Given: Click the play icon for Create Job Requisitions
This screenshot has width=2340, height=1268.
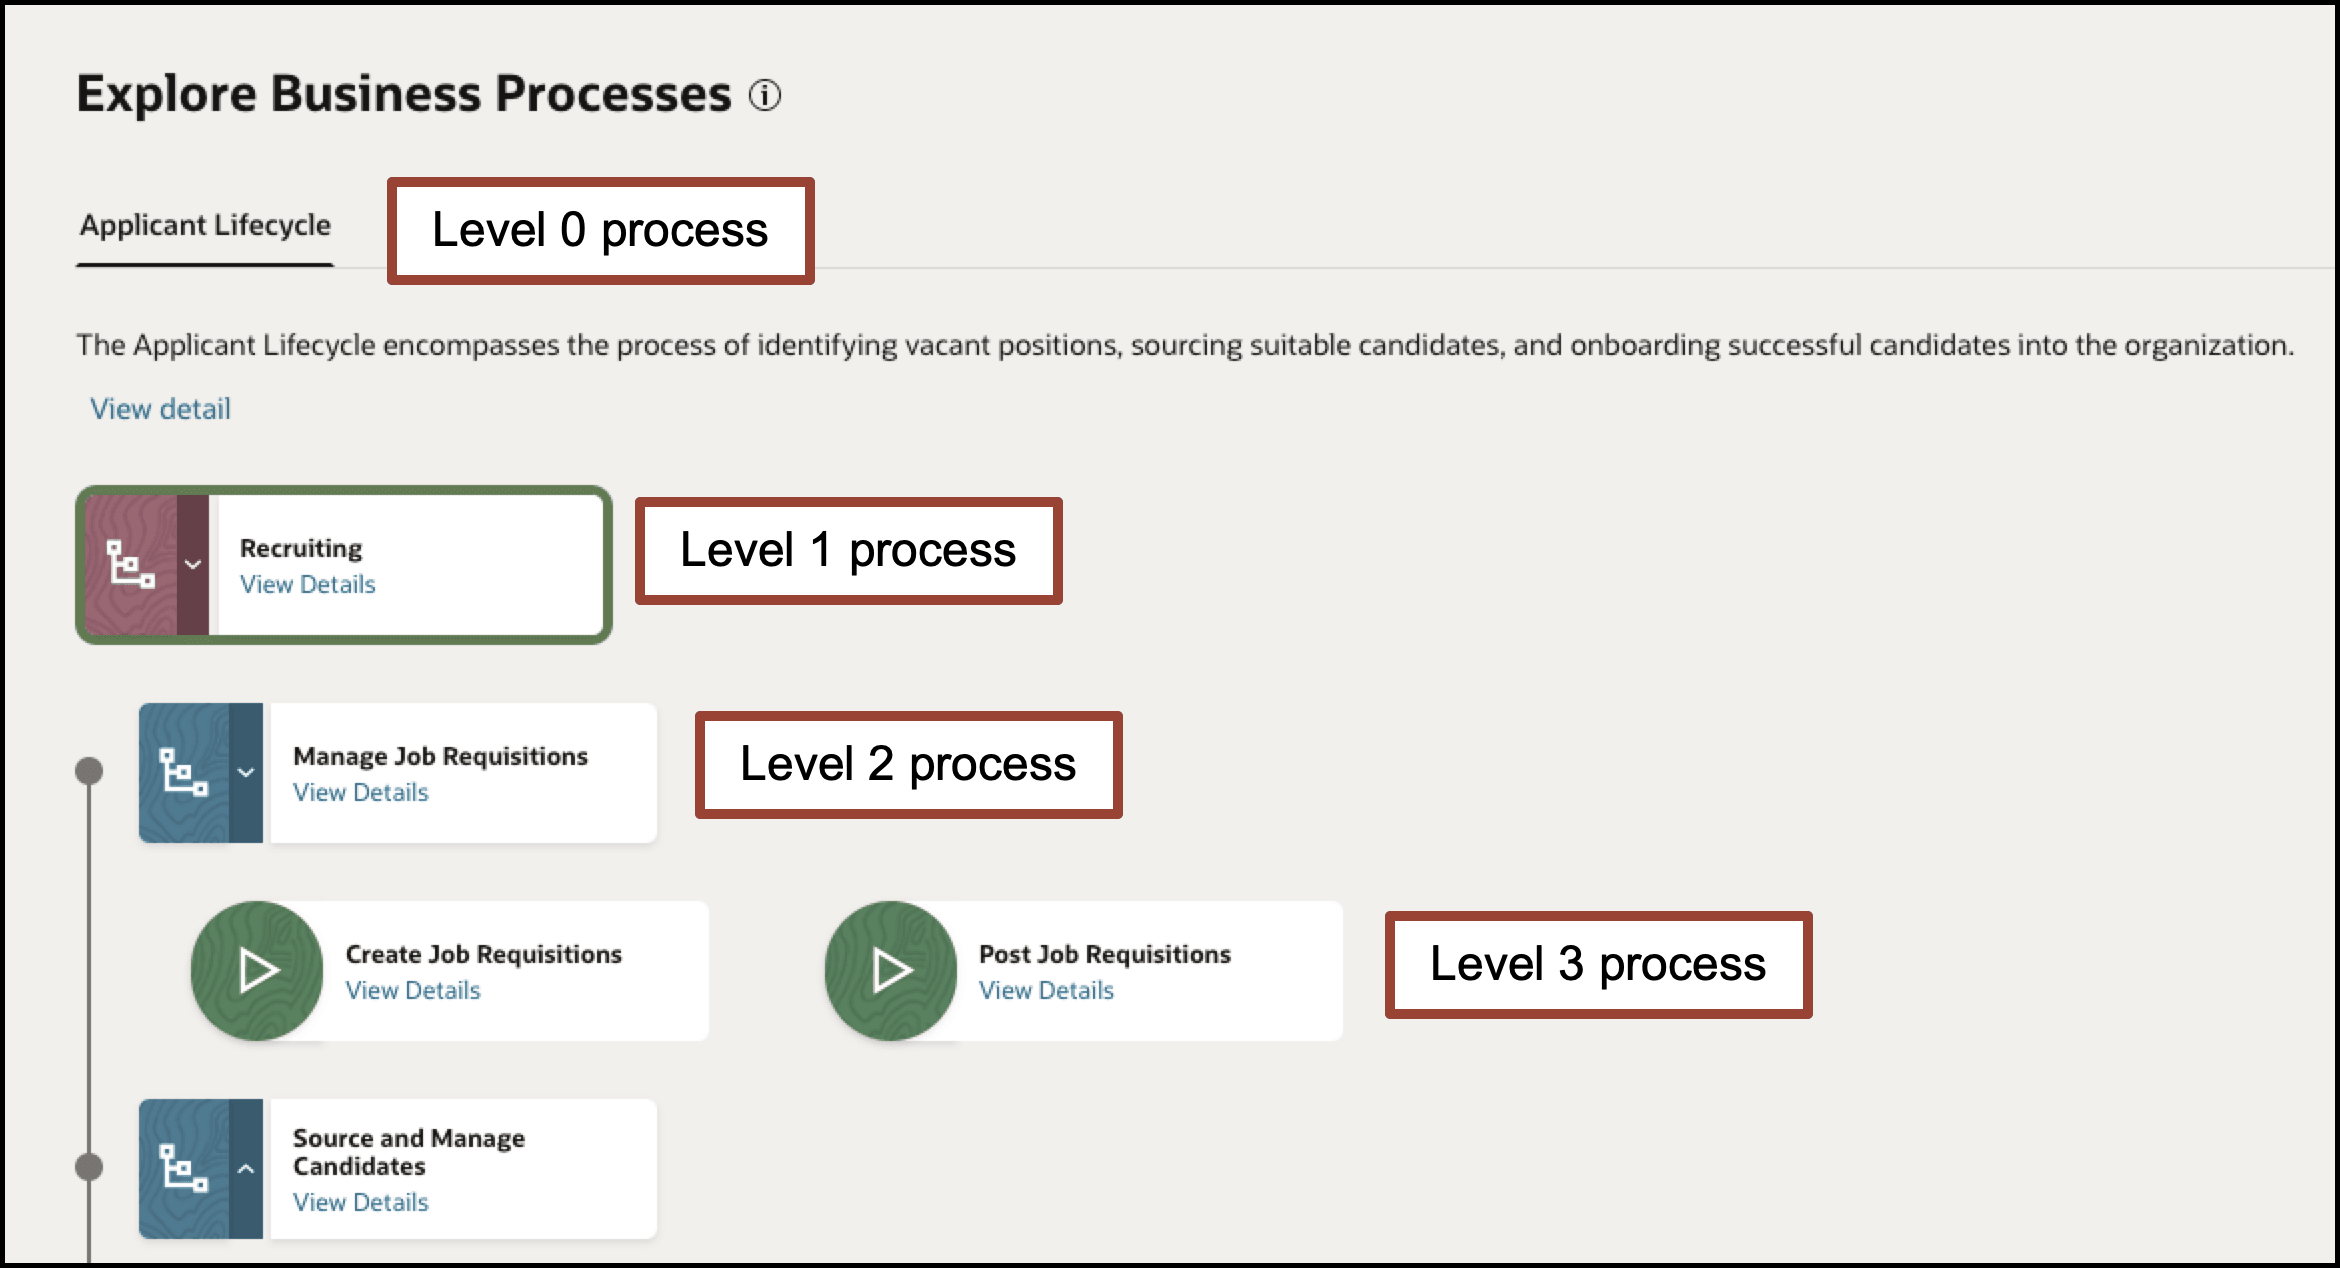Looking at the screenshot, I should 257,969.
